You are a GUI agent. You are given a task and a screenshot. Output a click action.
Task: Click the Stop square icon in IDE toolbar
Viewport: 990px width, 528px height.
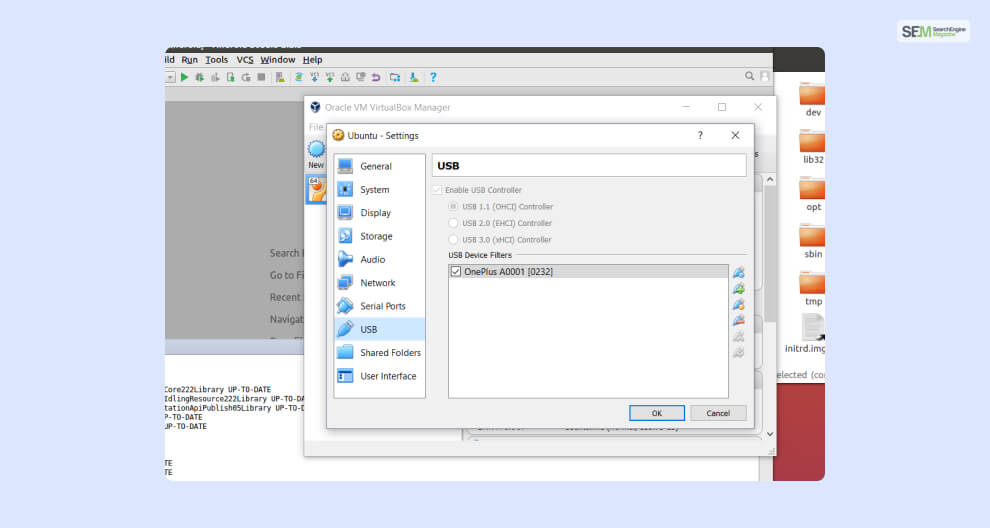[x=261, y=77]
